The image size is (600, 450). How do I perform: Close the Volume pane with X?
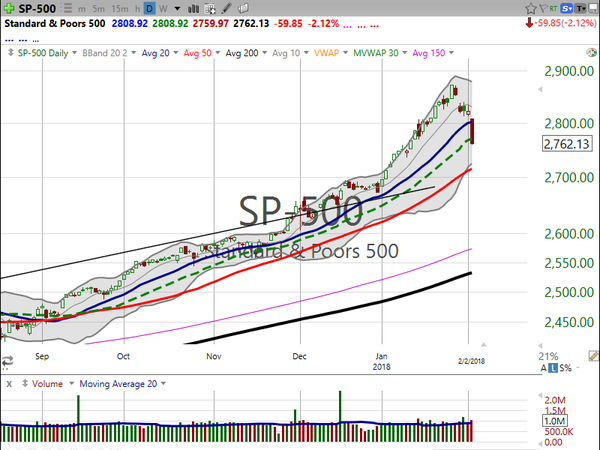(x=9, y=384)
